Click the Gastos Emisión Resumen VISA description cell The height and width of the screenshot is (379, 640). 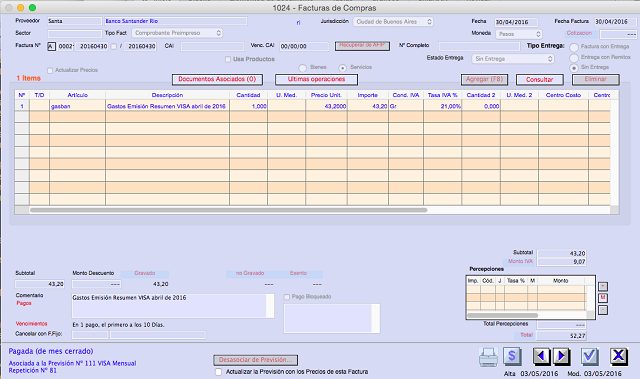point(167,106)
